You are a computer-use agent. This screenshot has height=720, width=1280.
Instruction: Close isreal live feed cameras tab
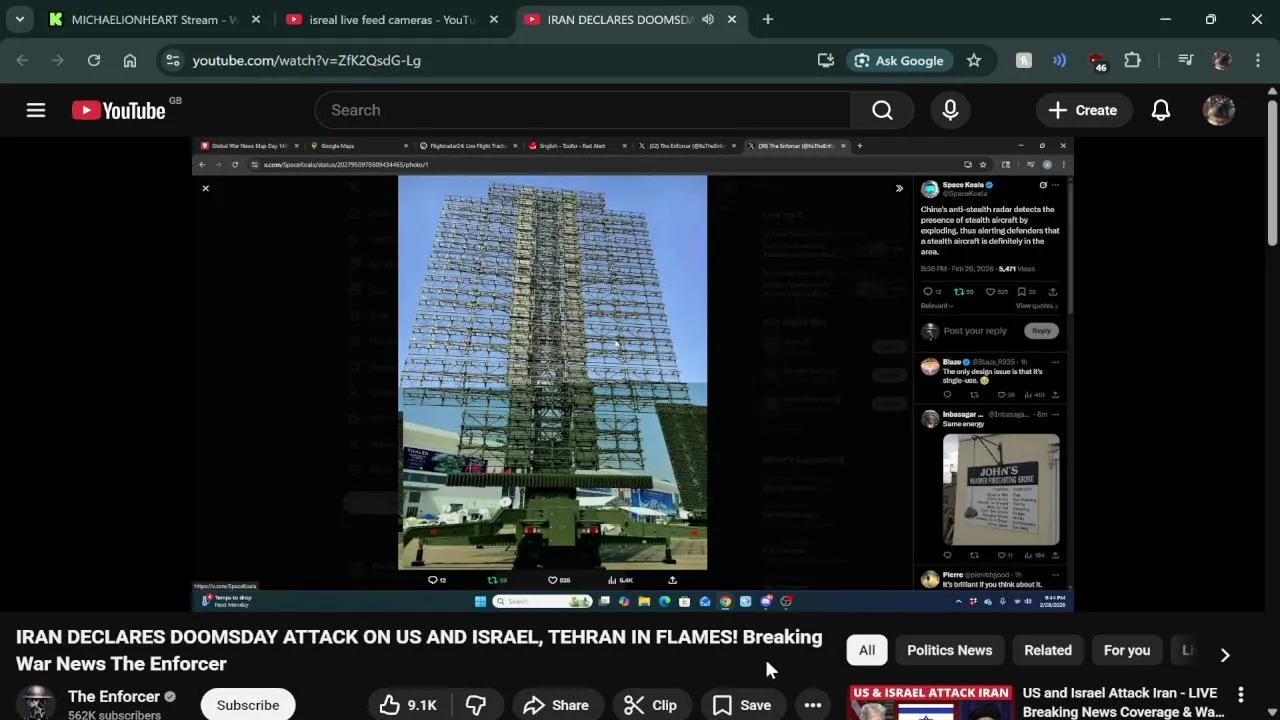click(x=494, y=19)
